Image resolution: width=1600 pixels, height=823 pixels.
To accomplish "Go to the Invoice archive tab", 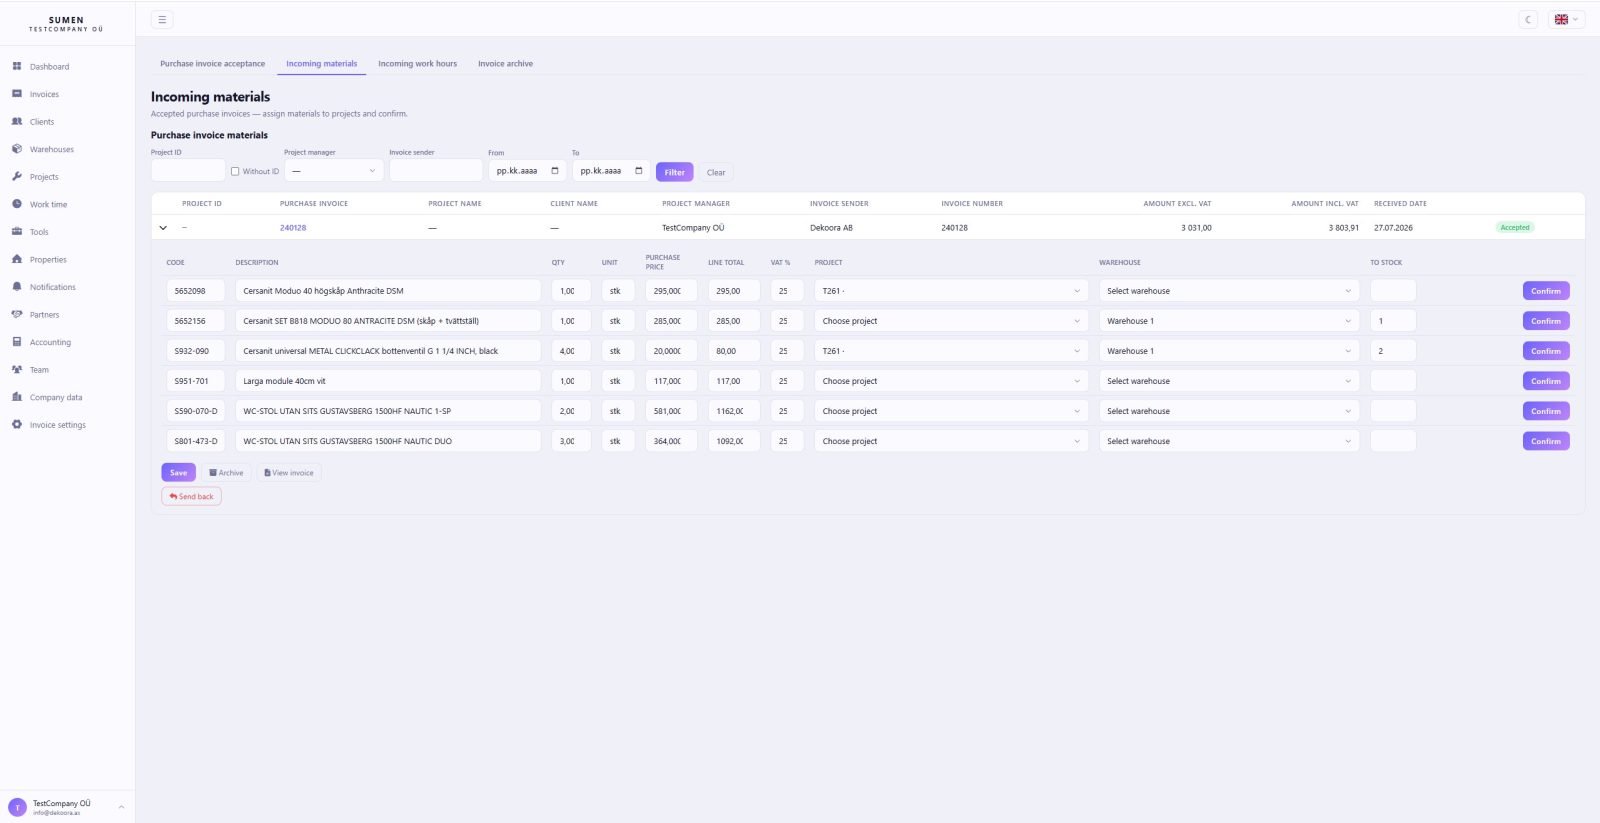I will 505,64.
